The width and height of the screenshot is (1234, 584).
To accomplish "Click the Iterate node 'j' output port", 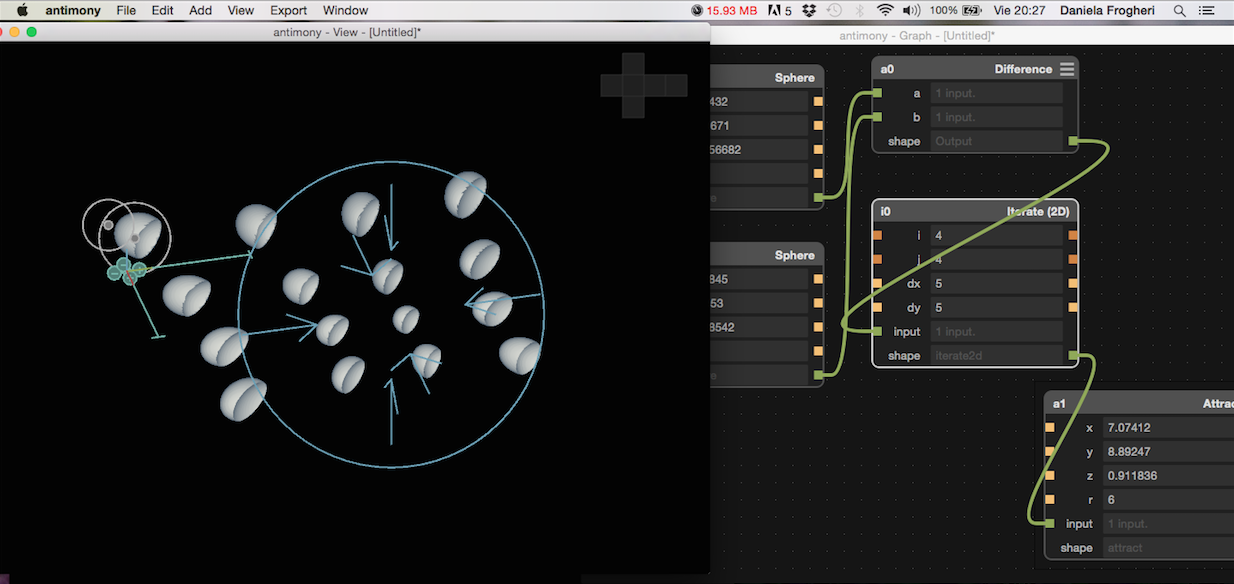I will pos(1073,260).
